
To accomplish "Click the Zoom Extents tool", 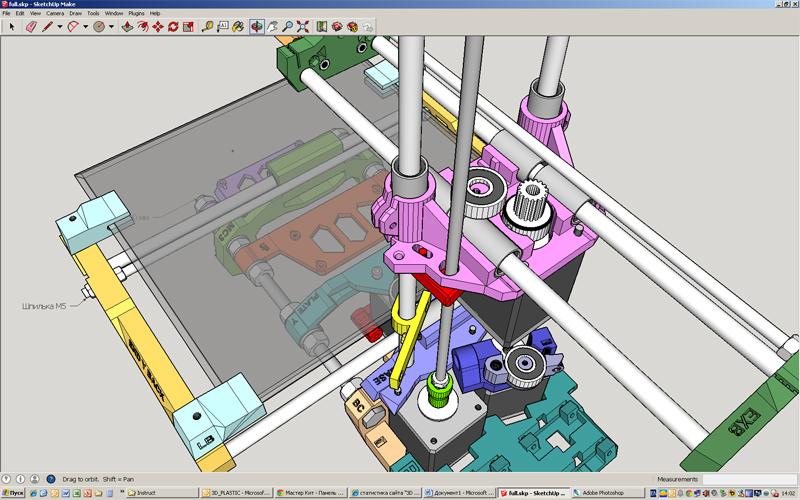I will (x=303, y=27).
